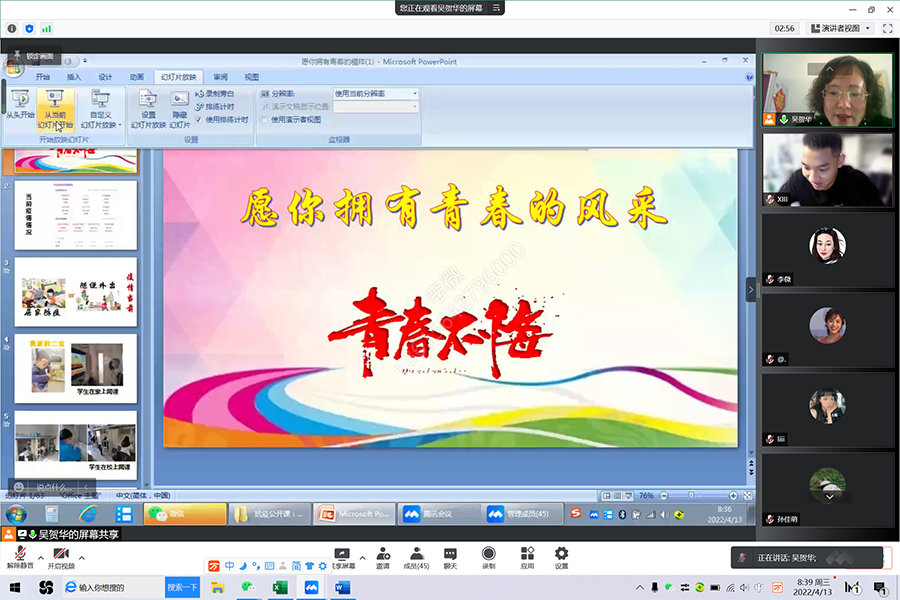Switch to the 审阅 ribbon tab

click(x=220, y=77)
